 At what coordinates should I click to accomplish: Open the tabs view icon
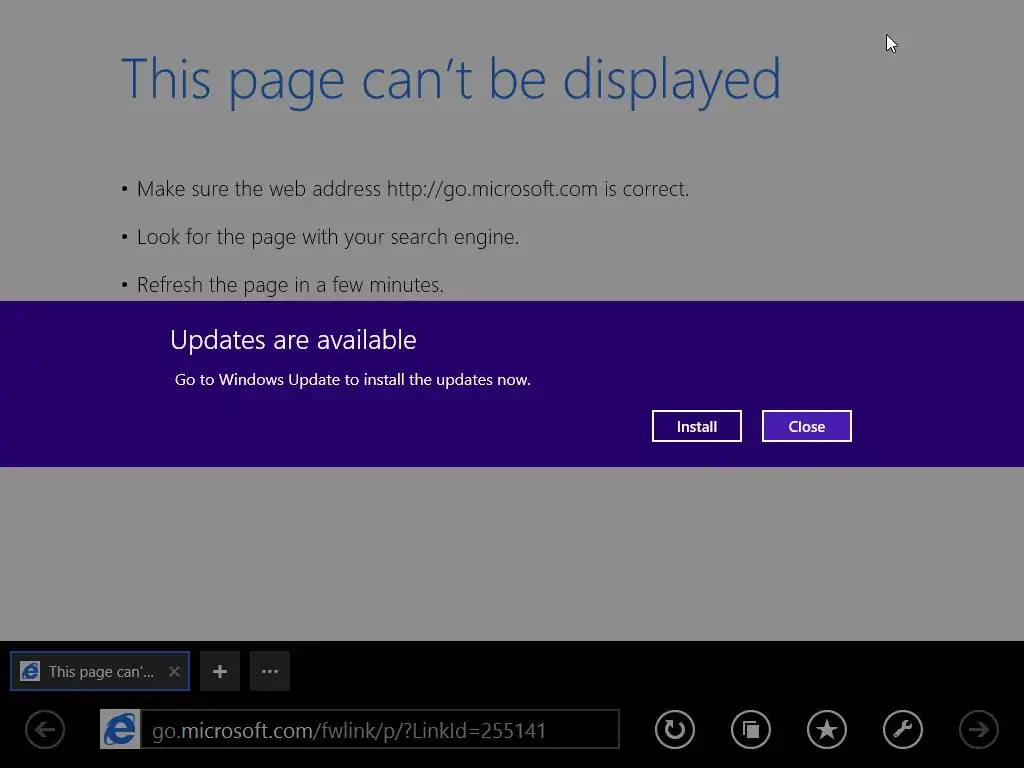click(750, 729)
